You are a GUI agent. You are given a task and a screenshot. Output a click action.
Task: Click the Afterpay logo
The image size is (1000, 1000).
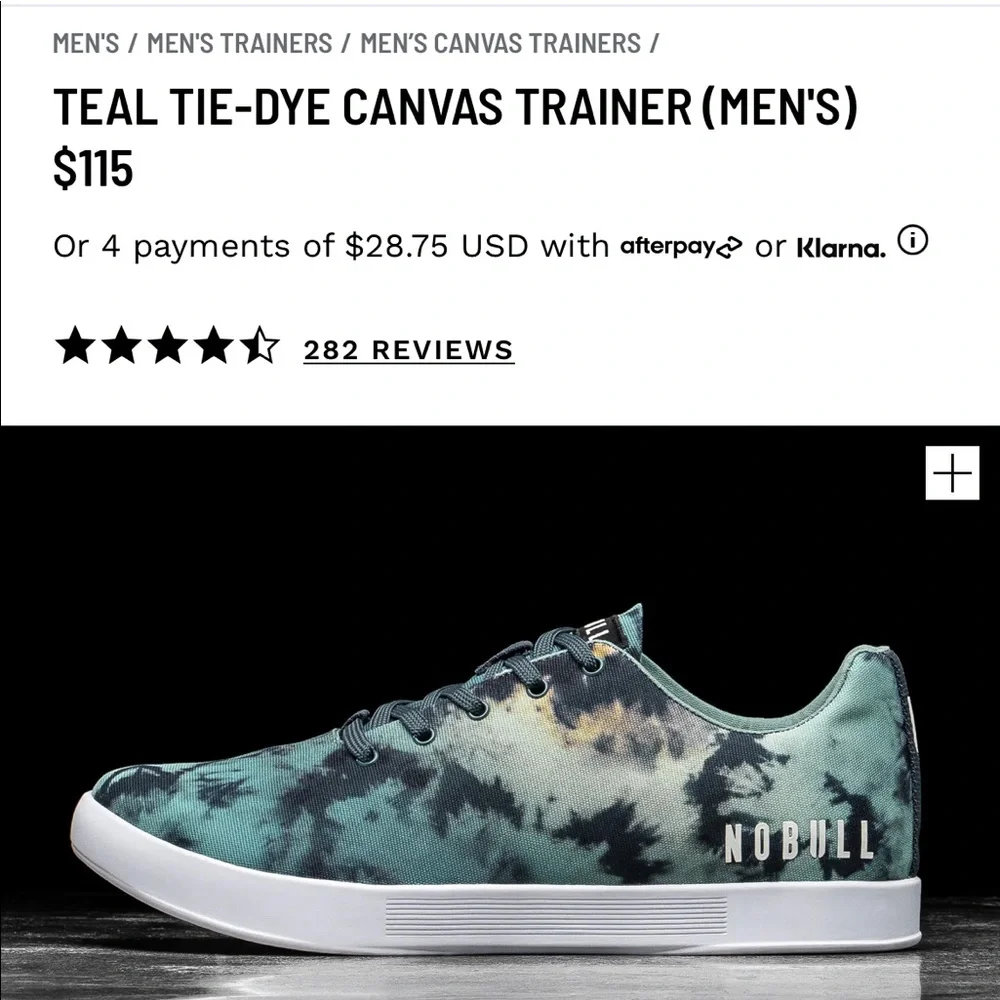tap(681, 247)
